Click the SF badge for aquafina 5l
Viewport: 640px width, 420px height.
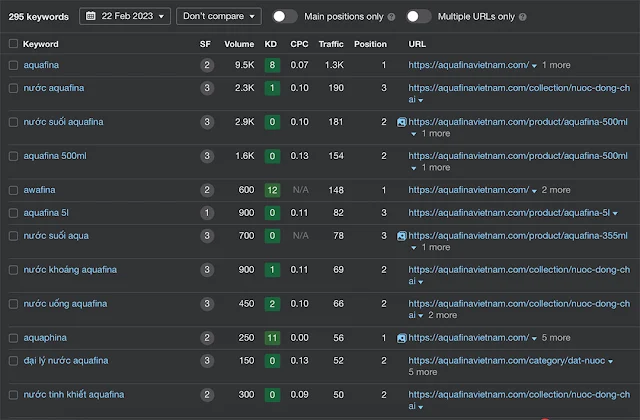[206, 212]
